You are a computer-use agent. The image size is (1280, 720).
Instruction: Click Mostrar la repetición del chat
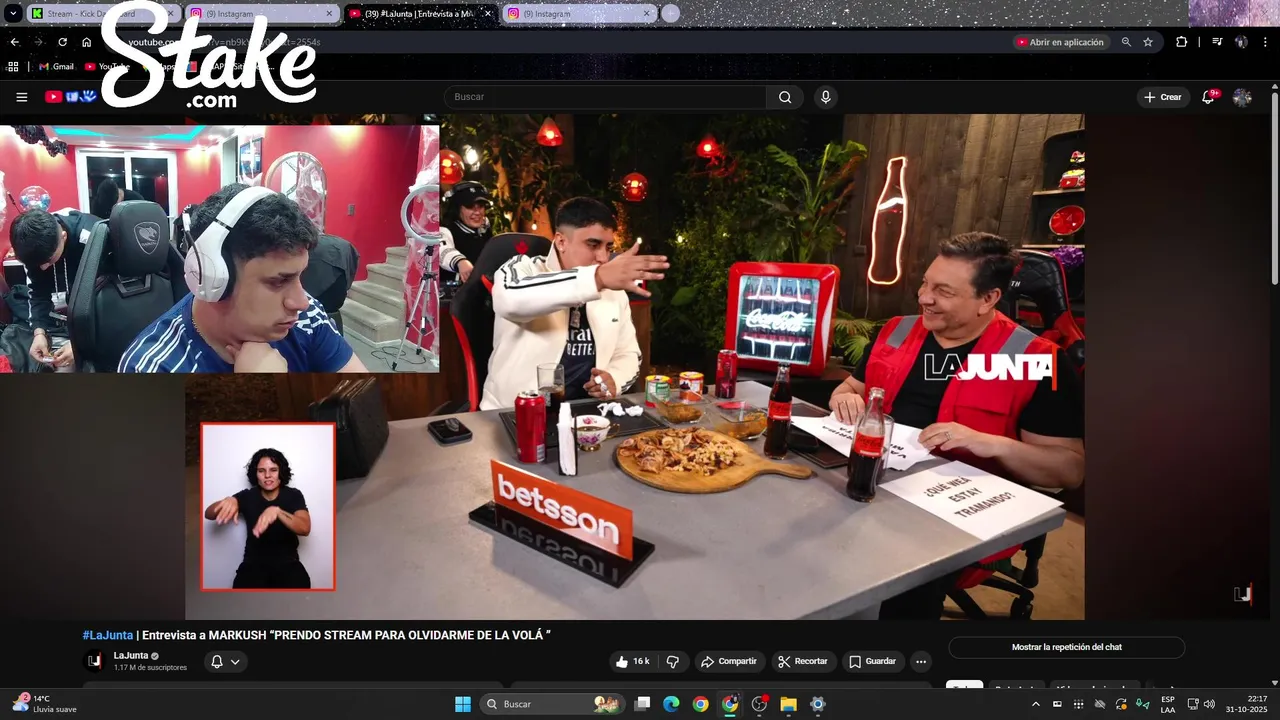coord(1067,647)
